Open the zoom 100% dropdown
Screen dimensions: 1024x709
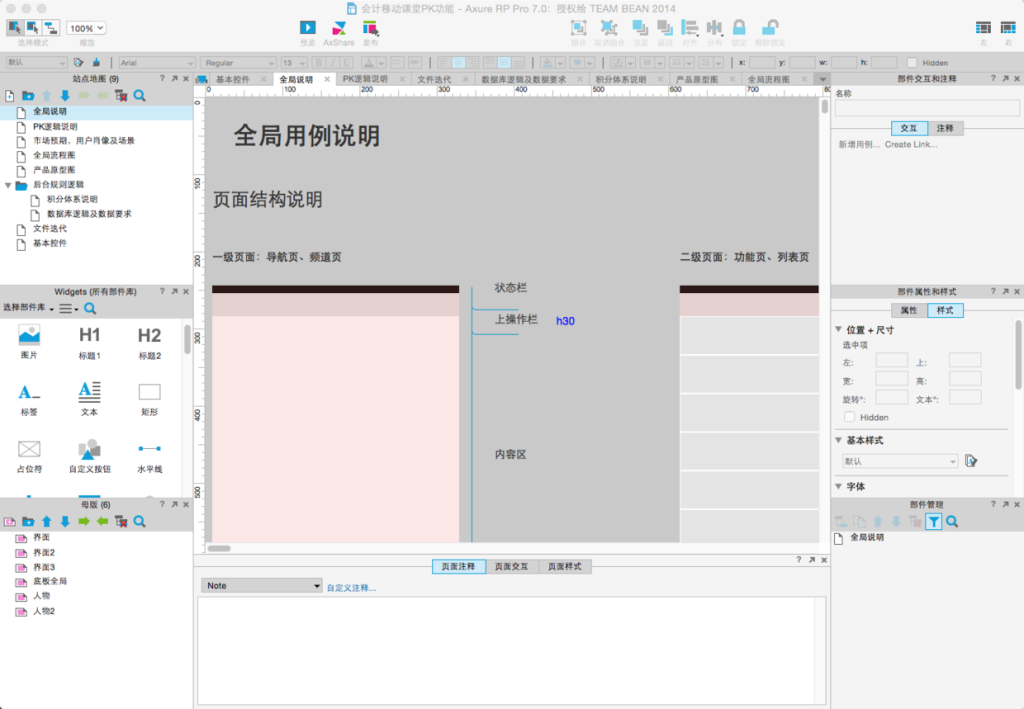(x=86, y=28)
